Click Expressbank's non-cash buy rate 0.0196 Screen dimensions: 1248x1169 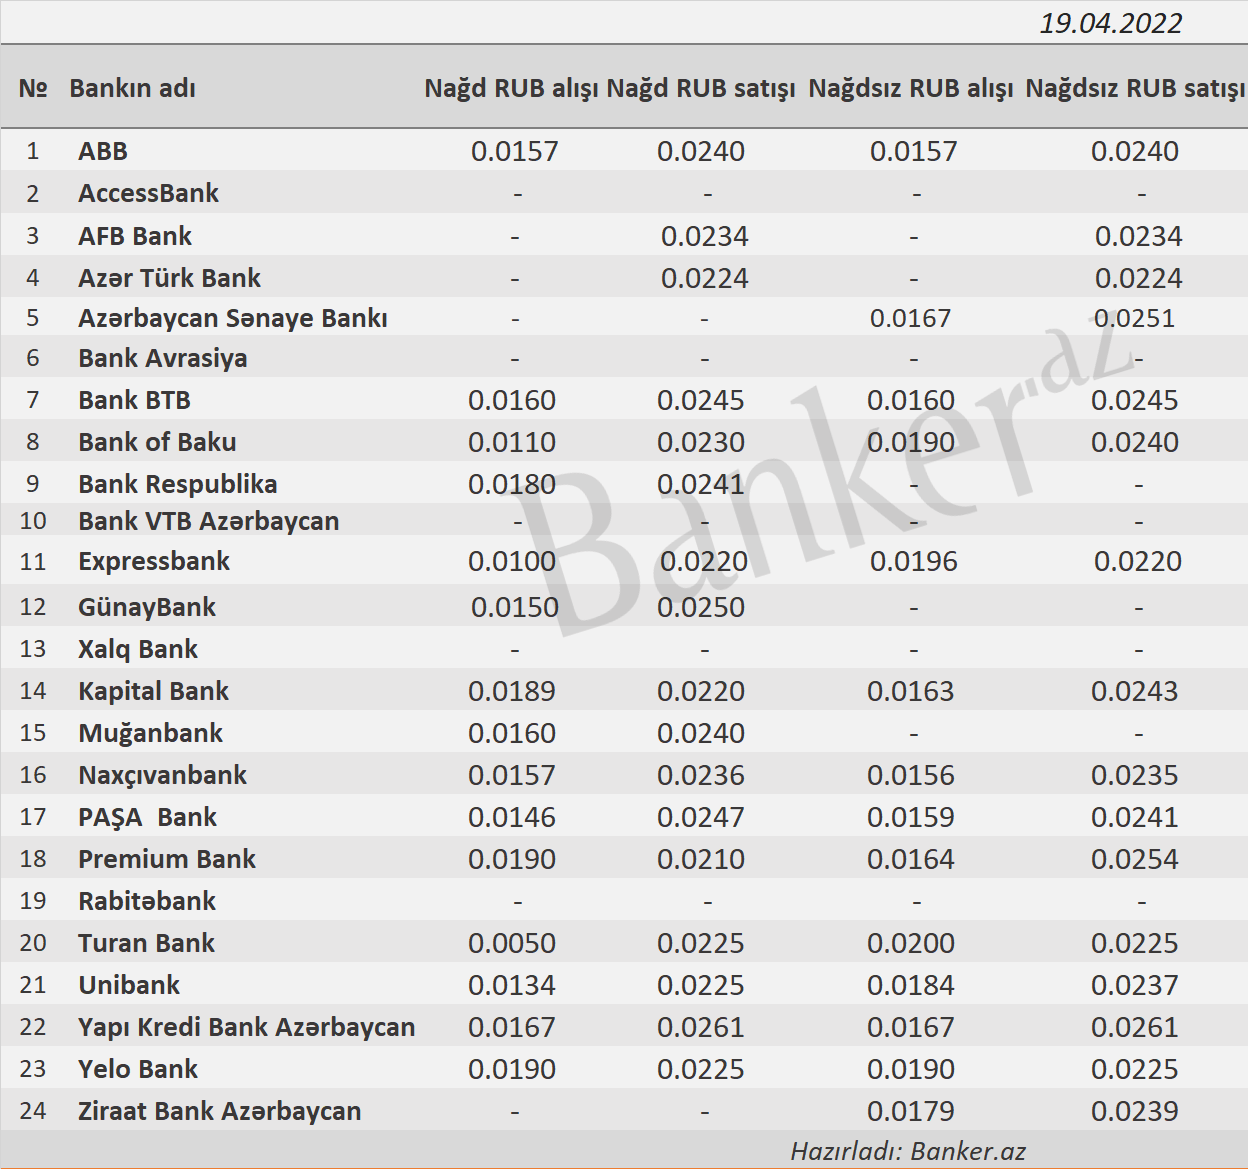(x=913, y=561)
